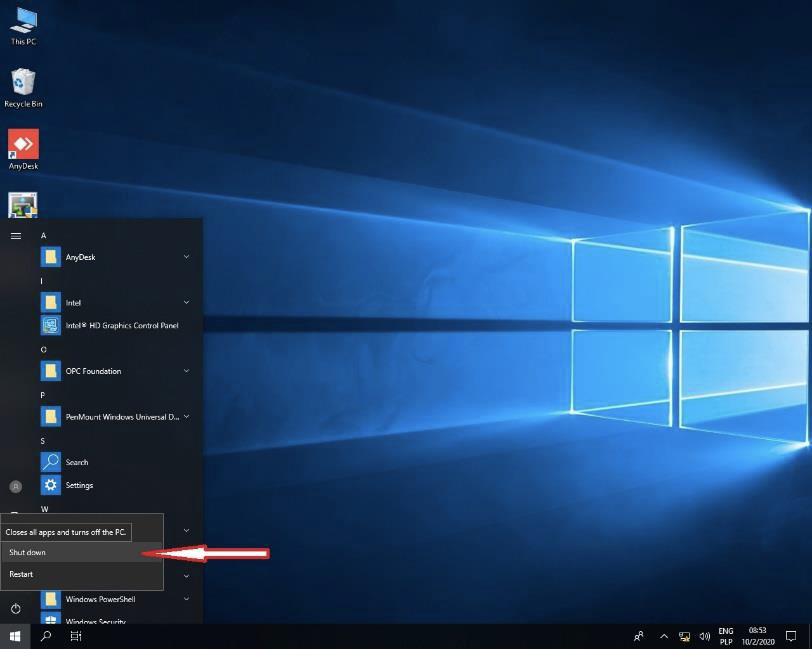
Task: Click the Windows Start button
Action: 15,636
